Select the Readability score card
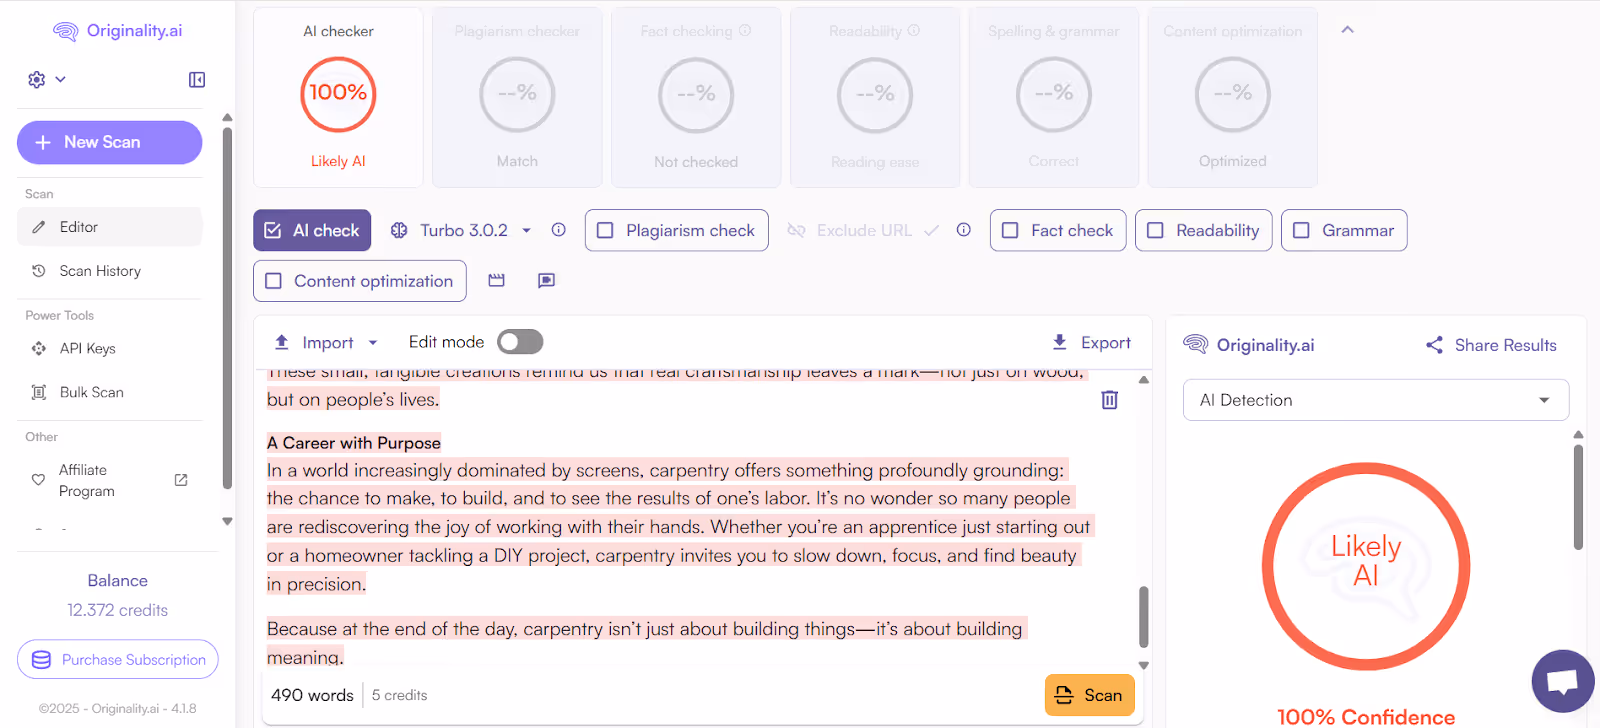1600x728 pixels. (875, 97)
